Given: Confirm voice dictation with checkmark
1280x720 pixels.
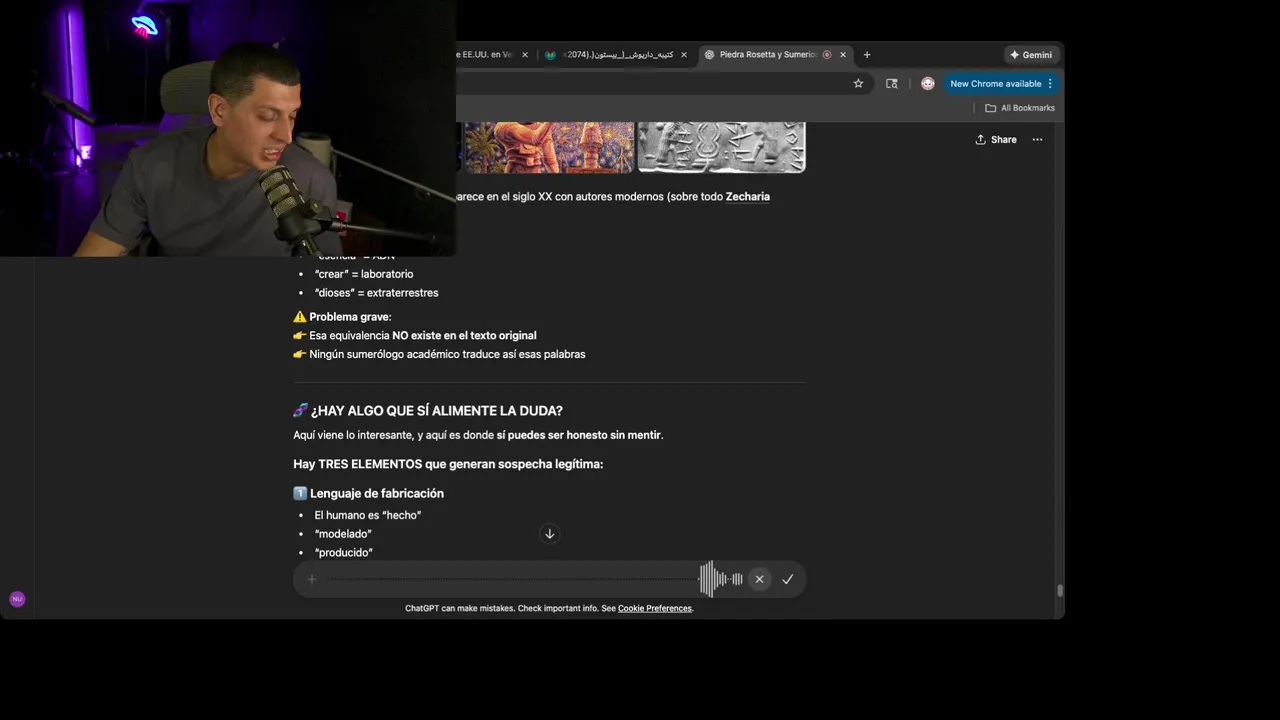Looking at the screenshot, I should (788, 579).
